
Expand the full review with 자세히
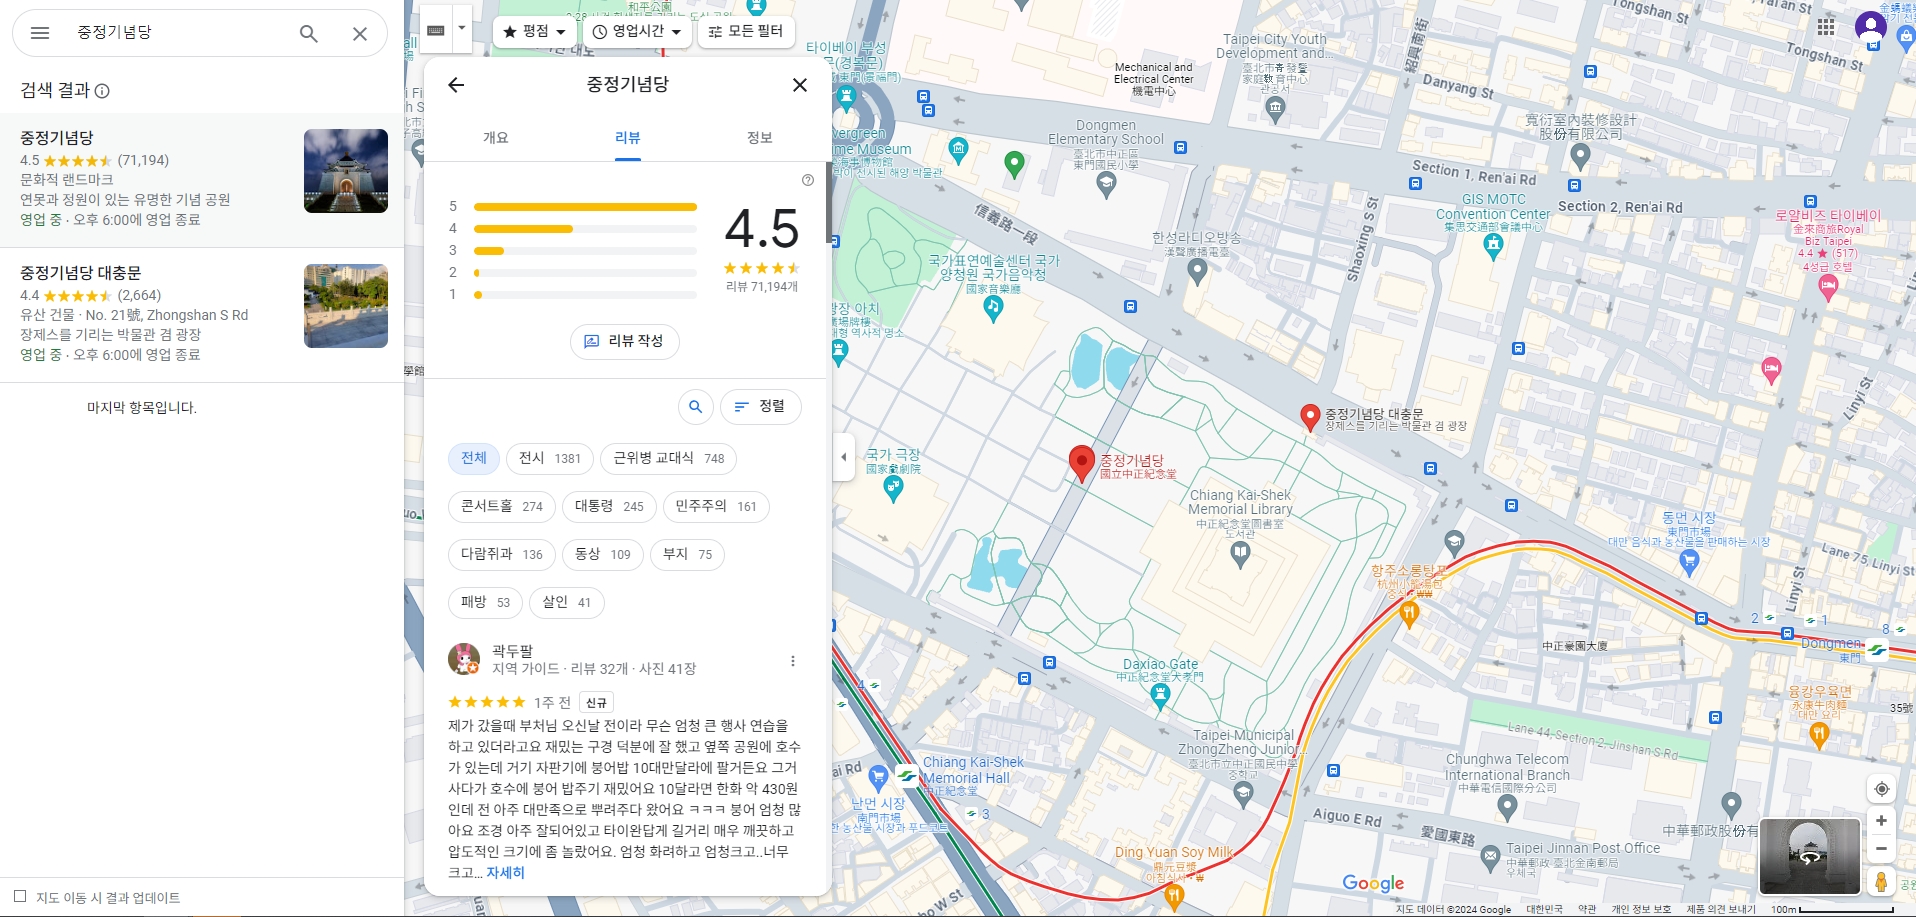tap(506, 873)
